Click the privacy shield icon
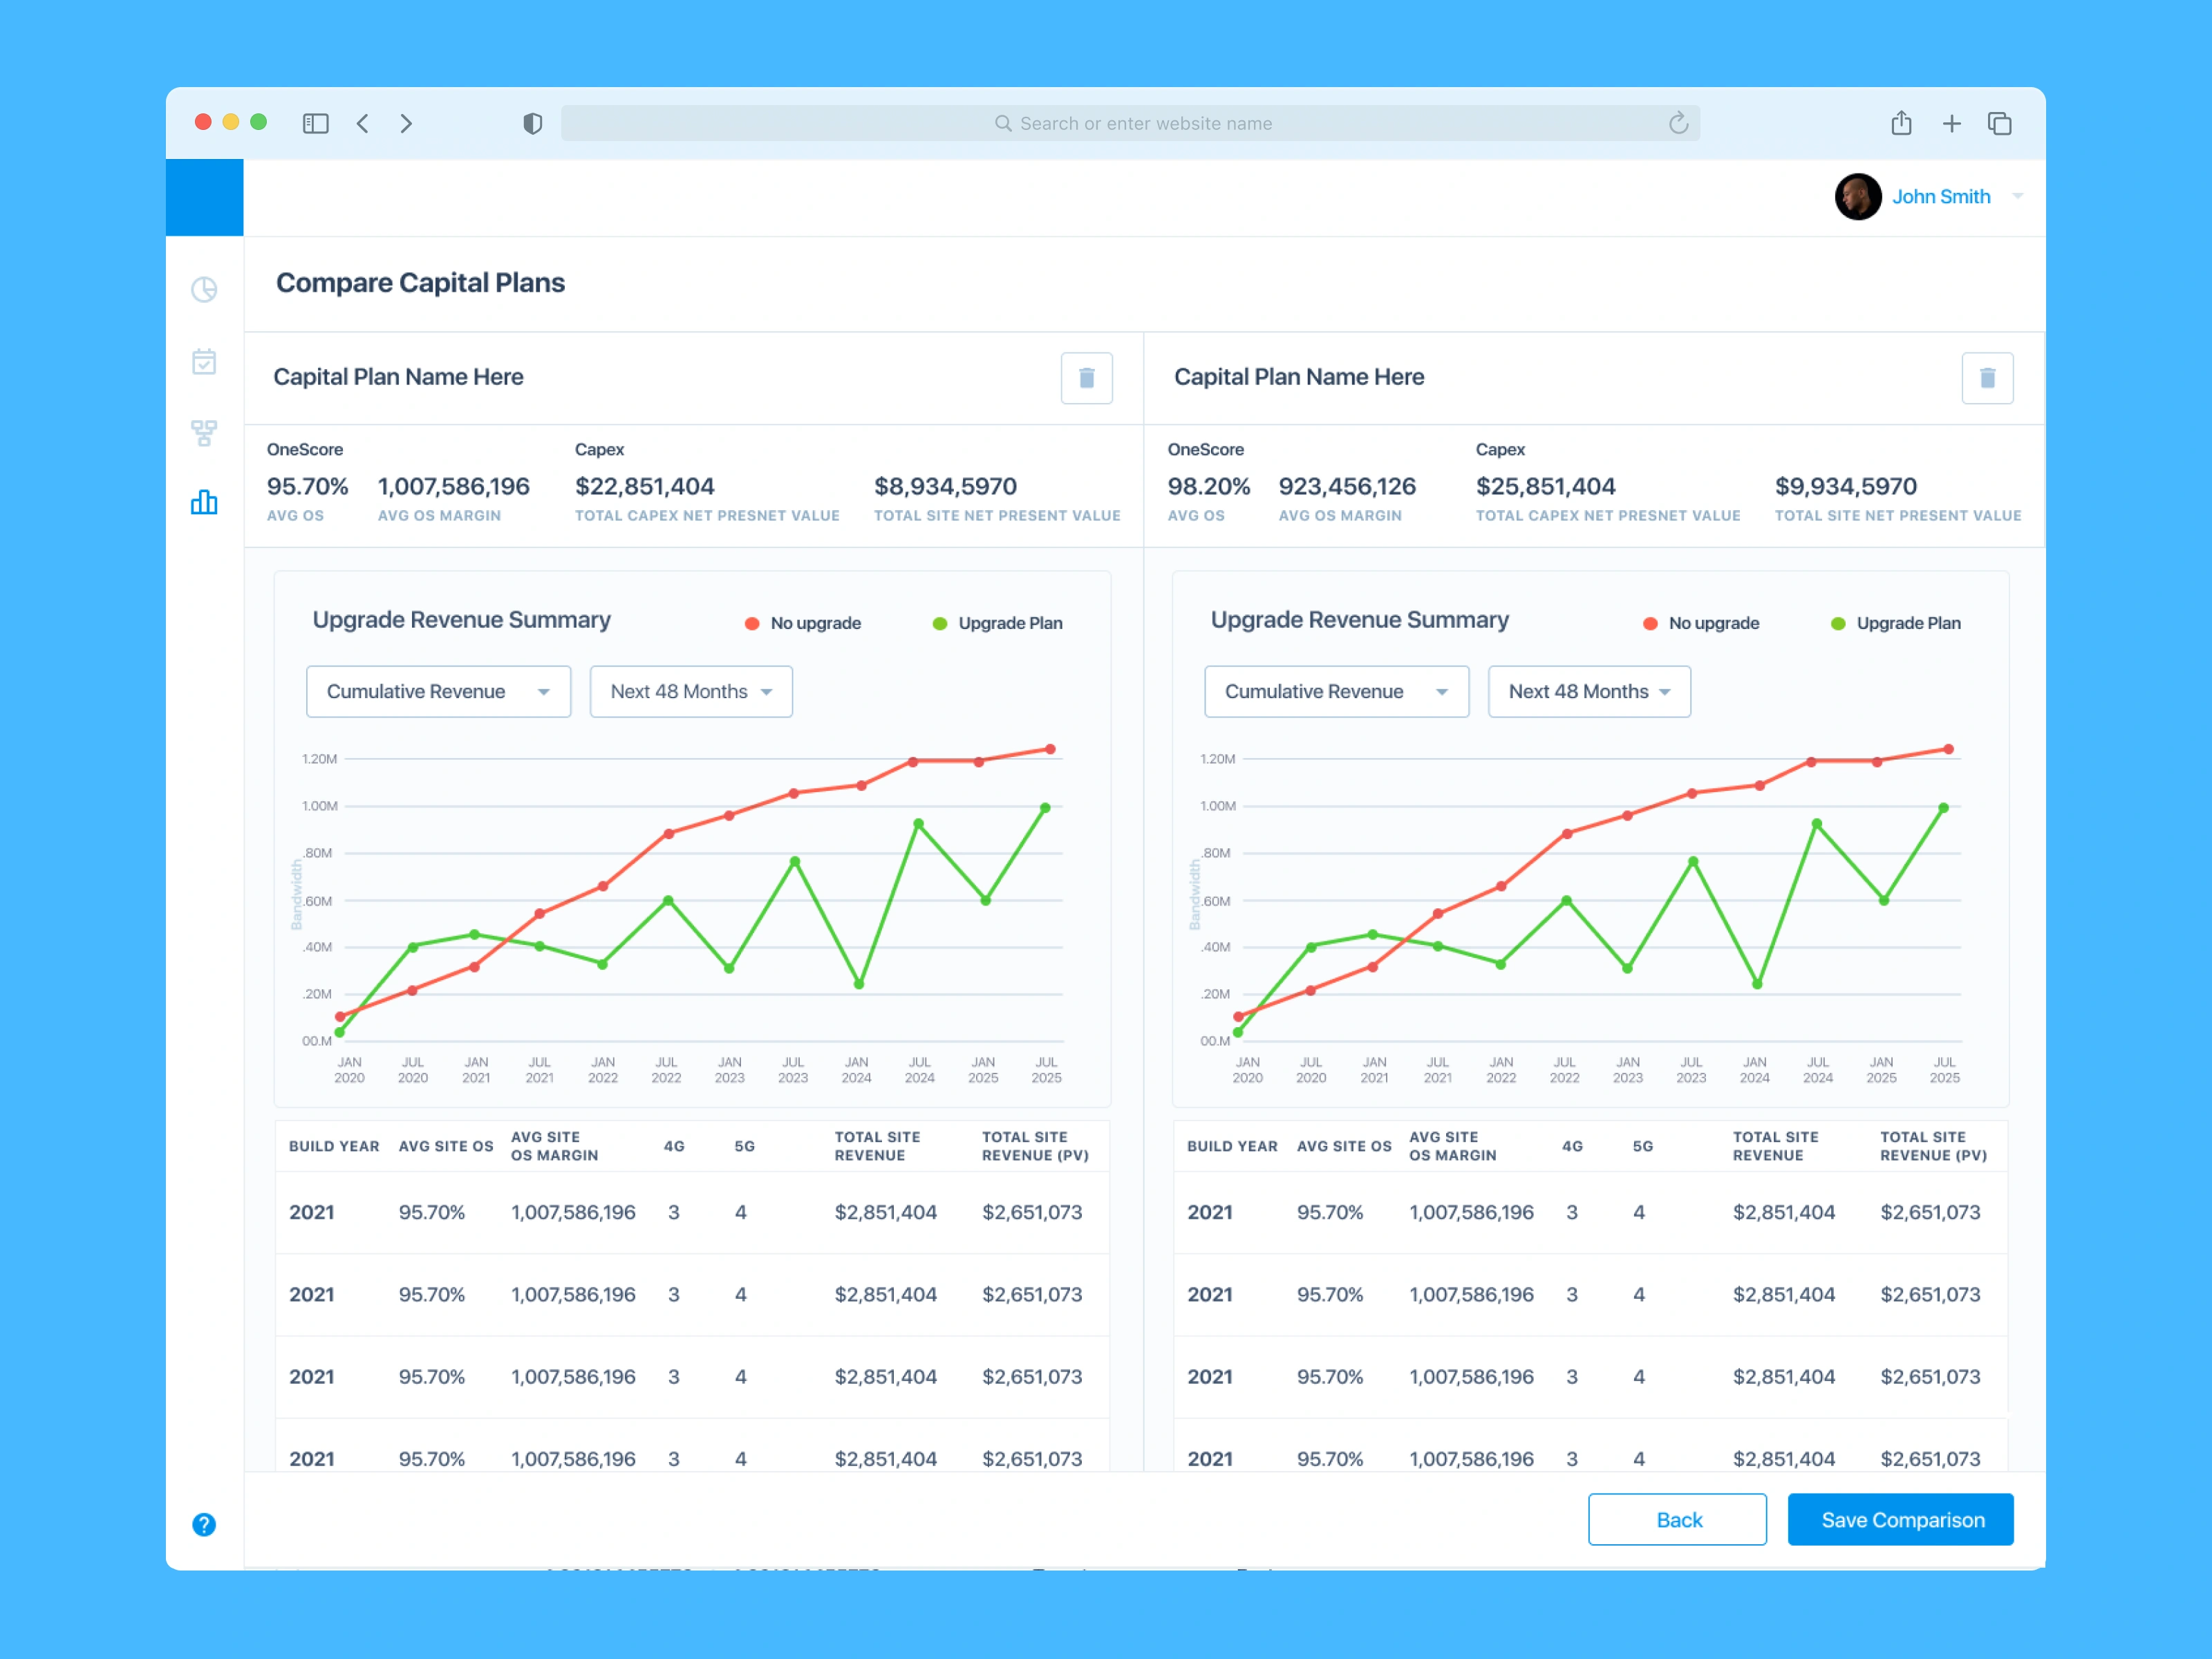The image size is (2212, 1659). (532, 123)
